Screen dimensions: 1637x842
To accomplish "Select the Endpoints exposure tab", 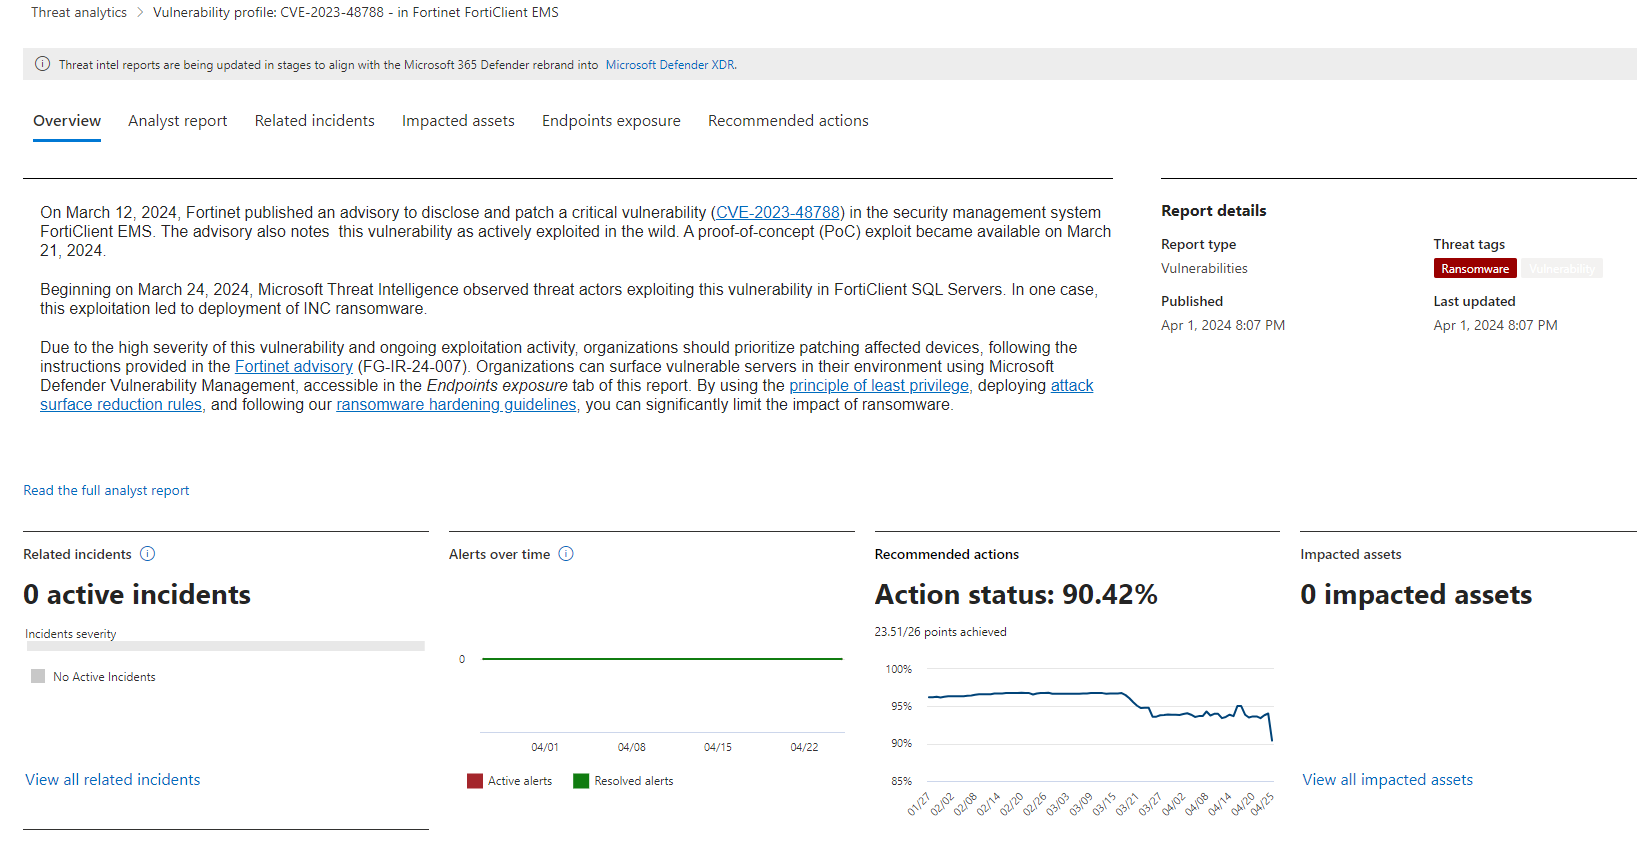I will [611, 121].
